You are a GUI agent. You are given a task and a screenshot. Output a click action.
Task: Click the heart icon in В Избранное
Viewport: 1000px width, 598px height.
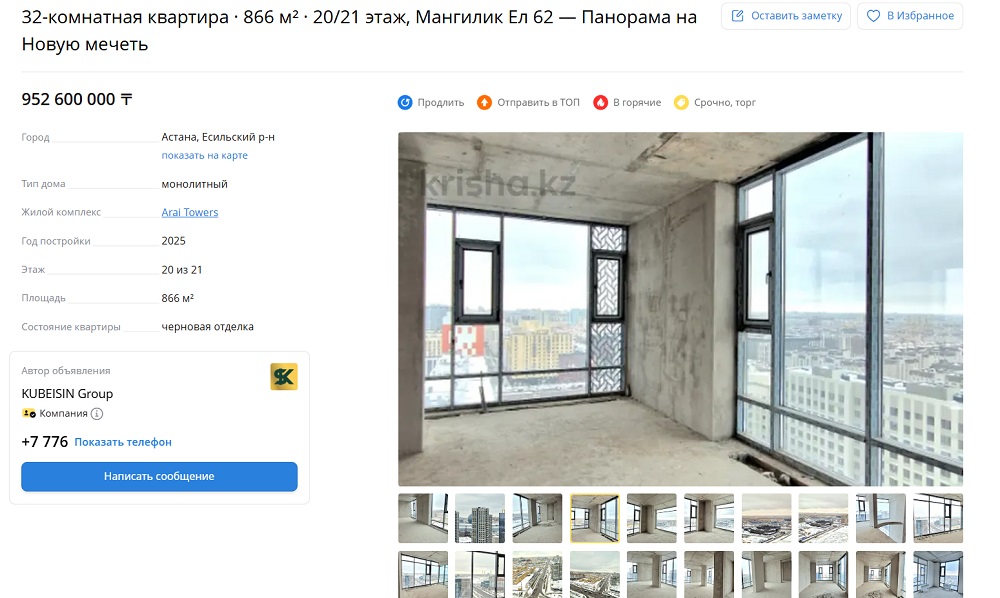(874, 16)
